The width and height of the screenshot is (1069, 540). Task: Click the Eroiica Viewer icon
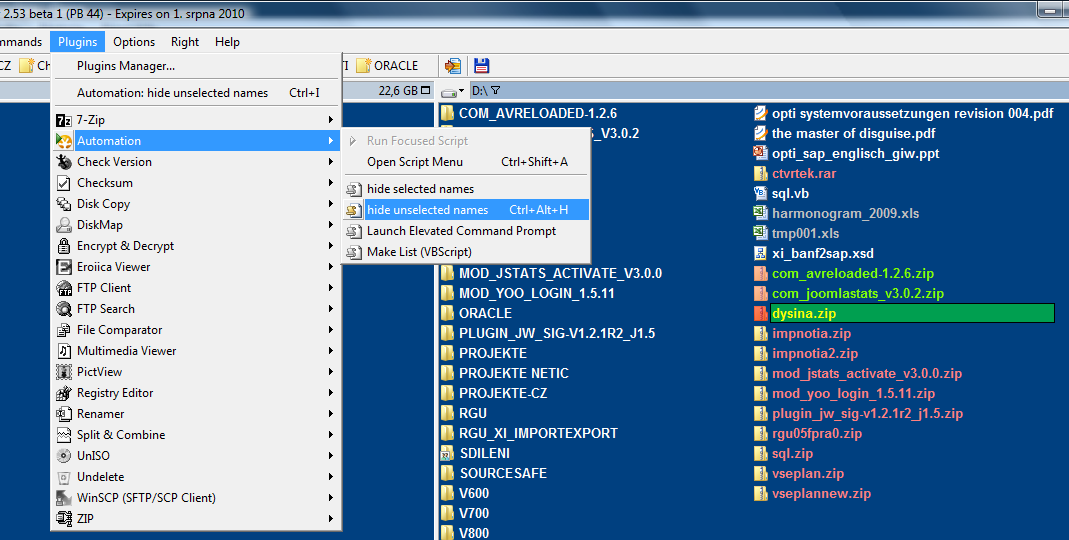pyautogui.click(x=63, y=267)
